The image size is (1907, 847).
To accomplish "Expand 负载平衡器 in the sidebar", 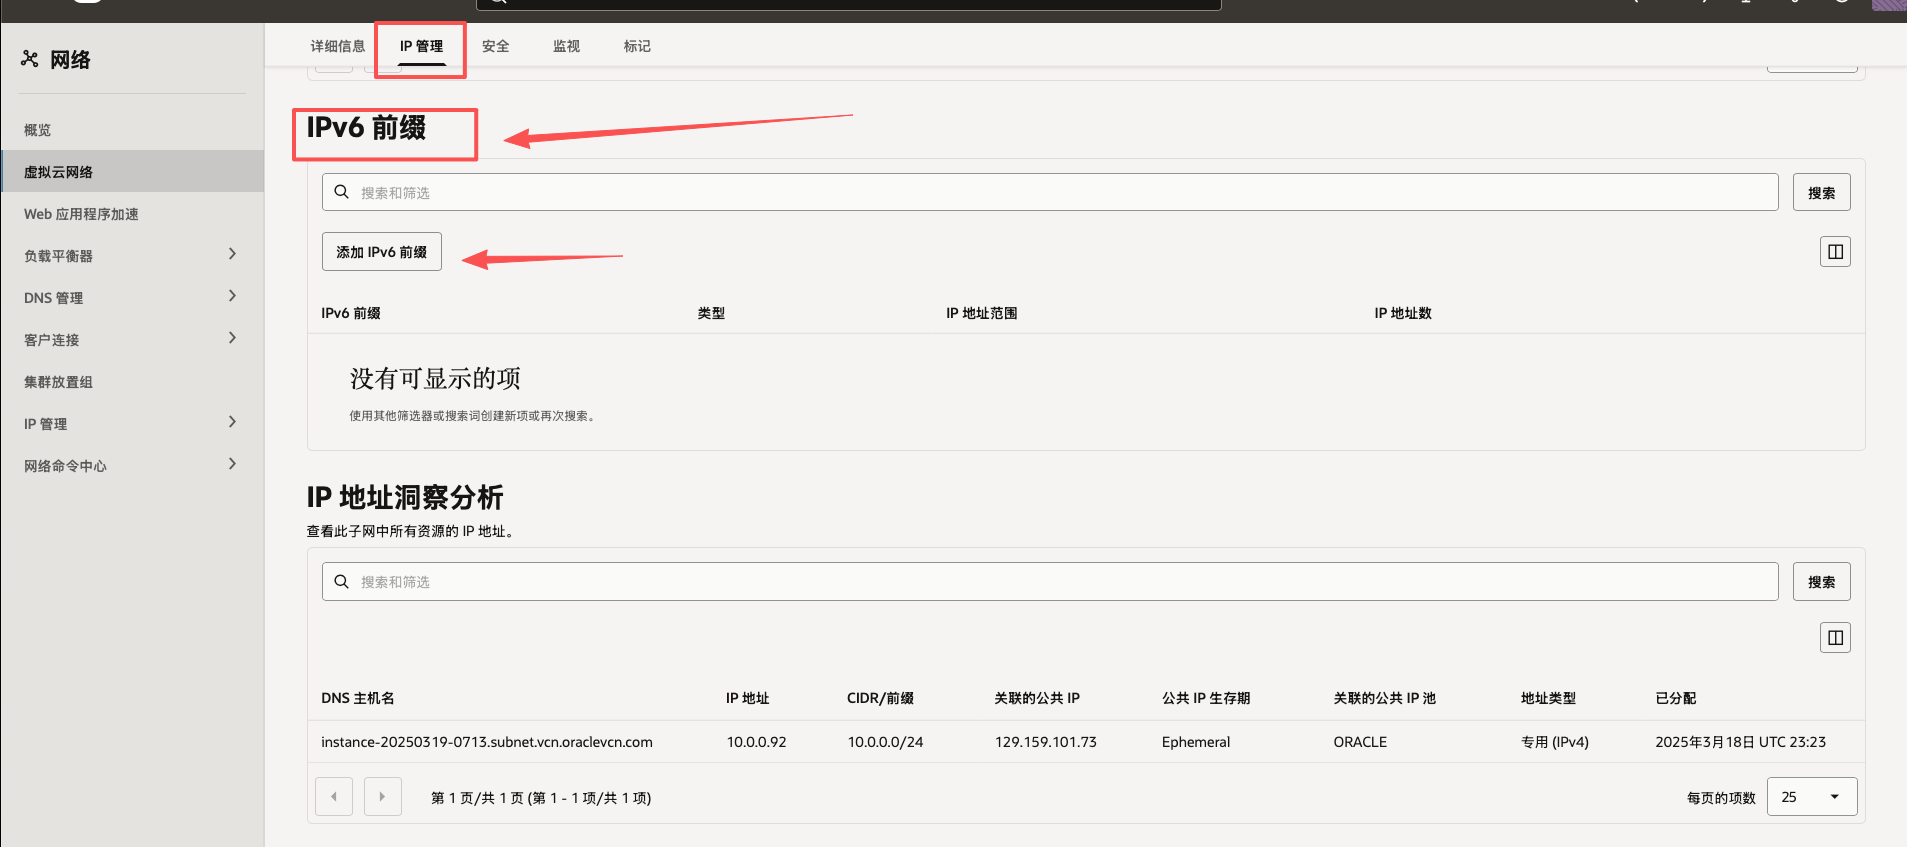I will [x=232, y=254].
